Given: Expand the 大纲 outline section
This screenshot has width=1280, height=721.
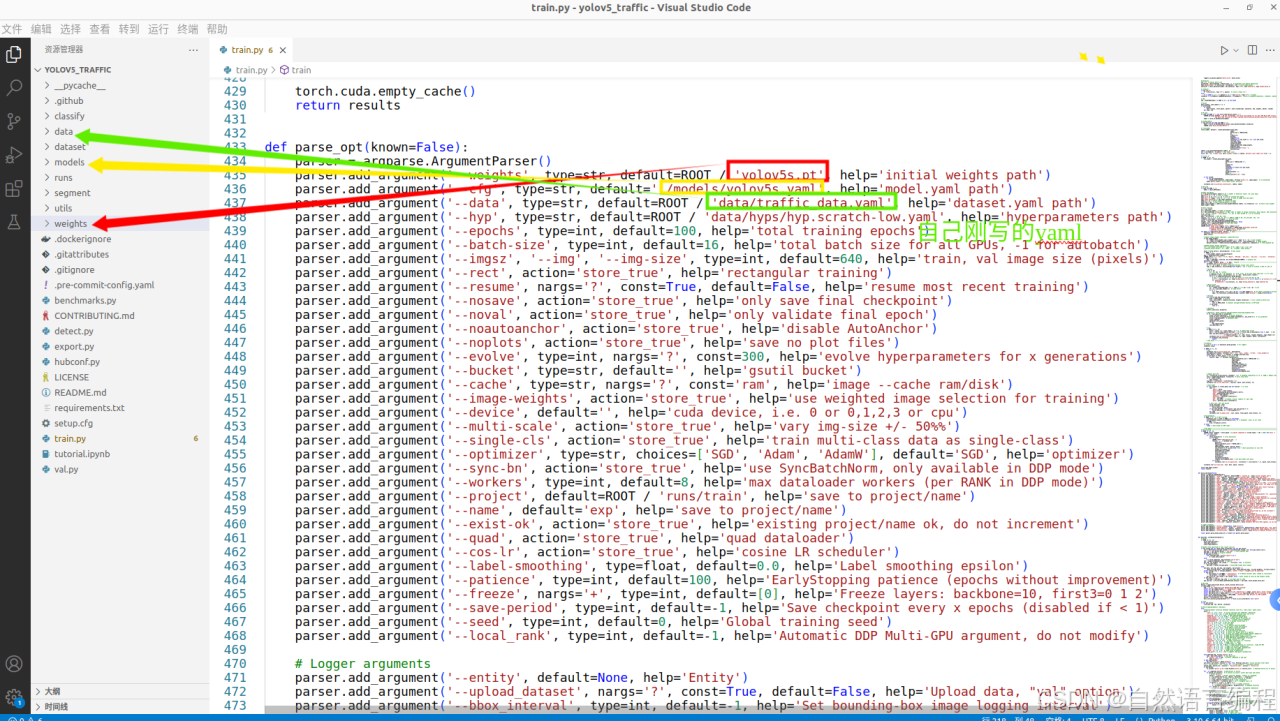Looking at the screenshot, I should coord(120,691).
